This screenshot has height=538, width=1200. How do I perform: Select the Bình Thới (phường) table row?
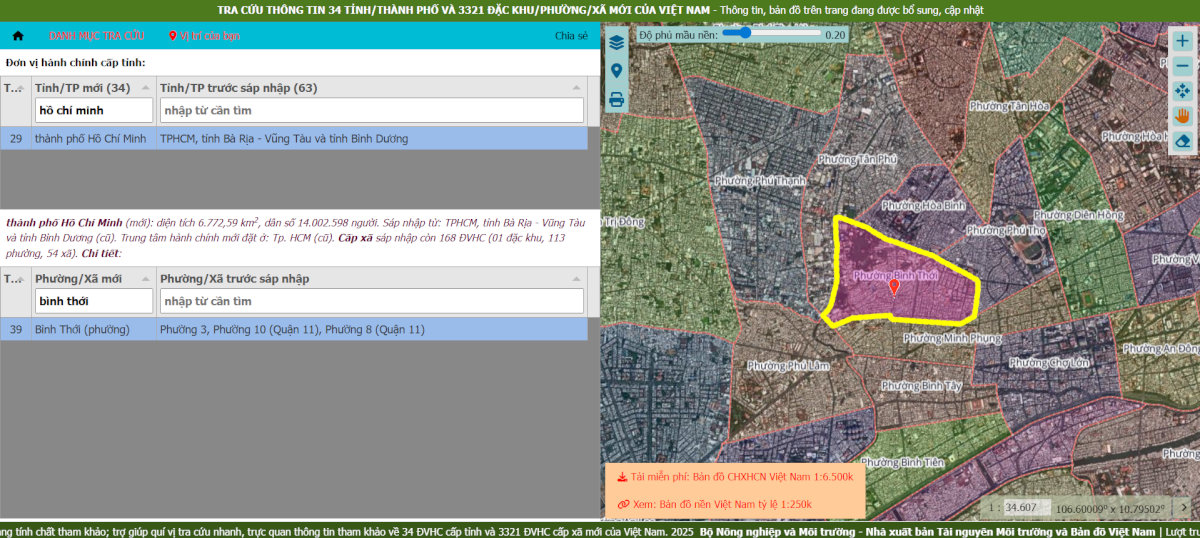[294, 330]
